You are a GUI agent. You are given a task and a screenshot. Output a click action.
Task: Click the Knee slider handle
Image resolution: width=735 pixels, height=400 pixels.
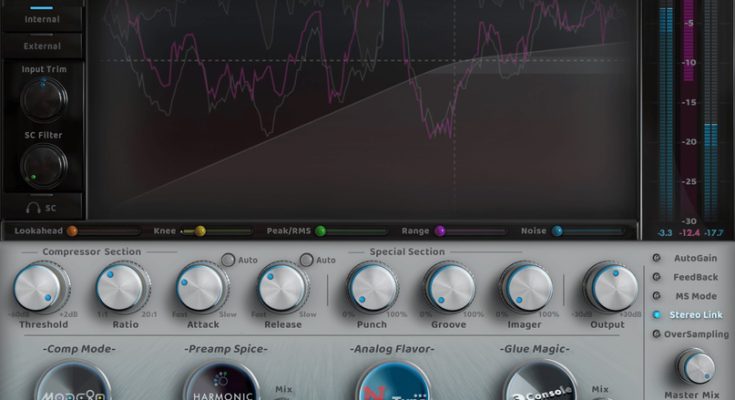(200, 231)
